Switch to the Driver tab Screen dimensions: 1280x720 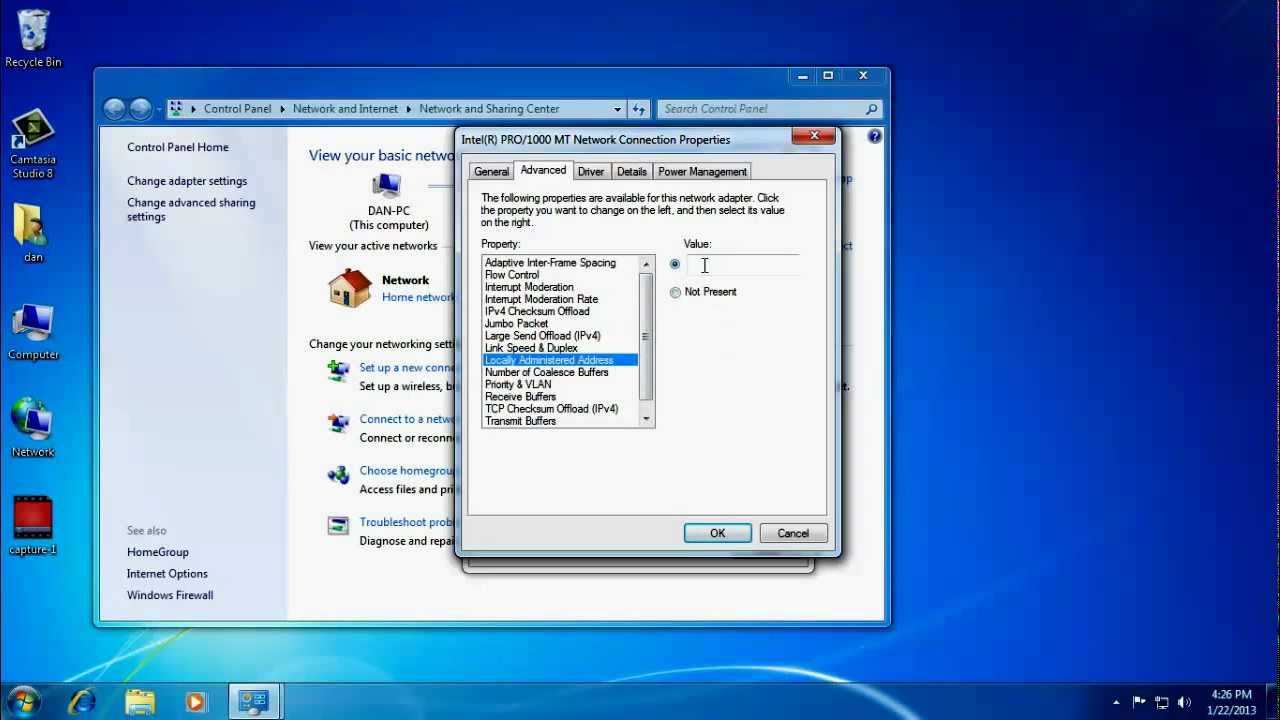click(x=591, y=172)
